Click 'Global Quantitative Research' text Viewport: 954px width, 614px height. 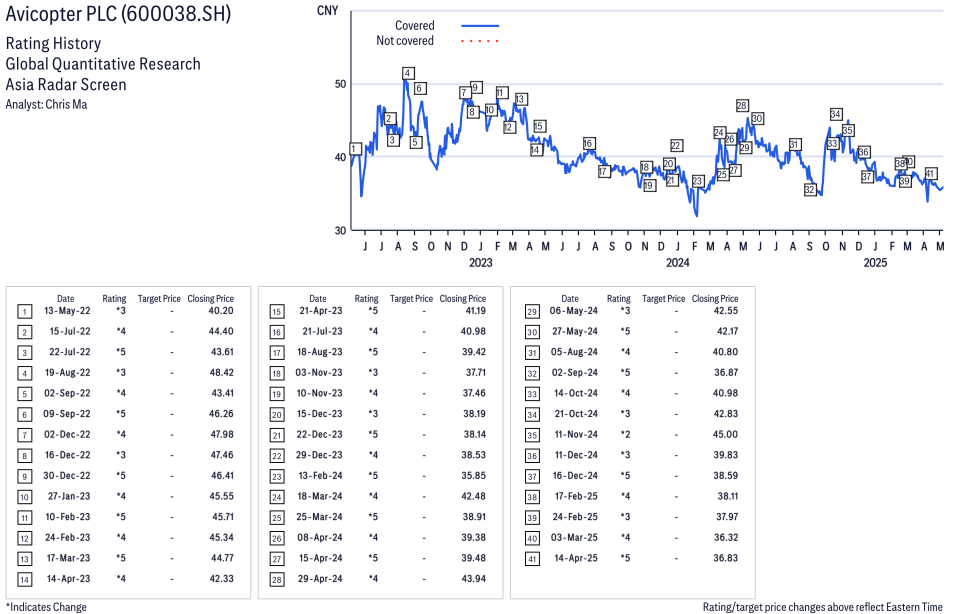103,64
